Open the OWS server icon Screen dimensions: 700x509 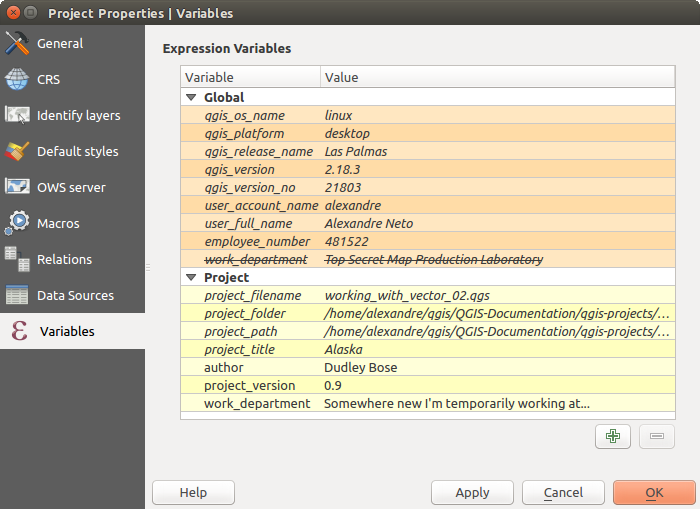[x=18, y=188]
